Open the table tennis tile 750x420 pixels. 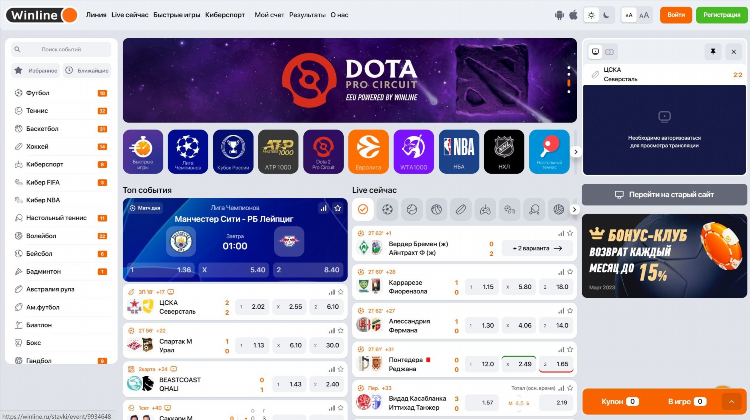[x=549, y=152]
